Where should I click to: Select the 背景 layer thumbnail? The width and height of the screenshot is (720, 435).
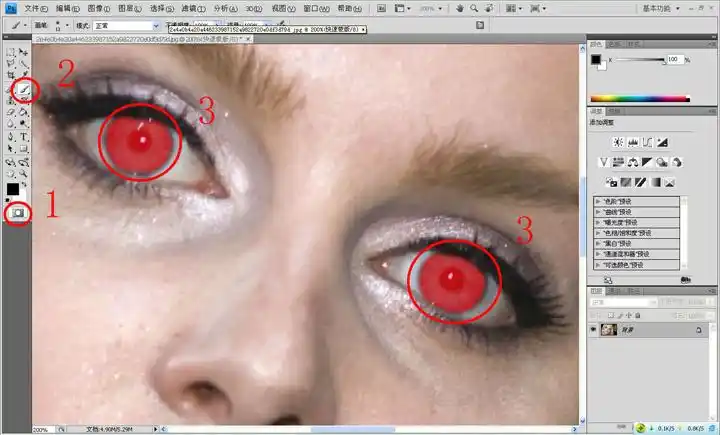pos(607,329)
